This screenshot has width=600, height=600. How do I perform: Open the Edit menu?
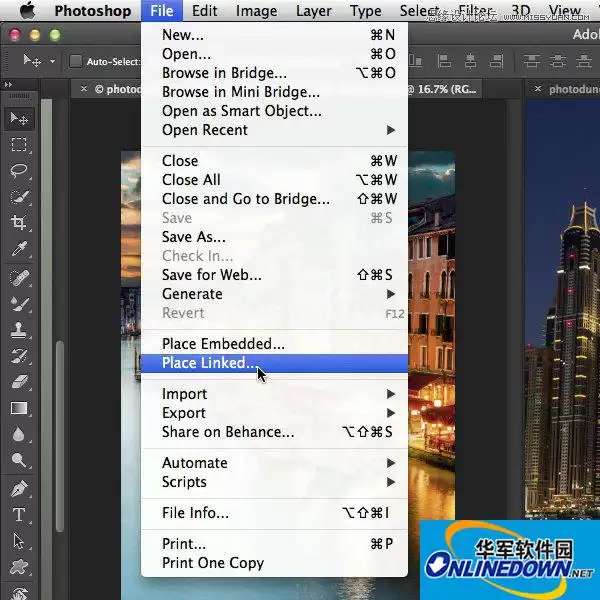(204, 11)
